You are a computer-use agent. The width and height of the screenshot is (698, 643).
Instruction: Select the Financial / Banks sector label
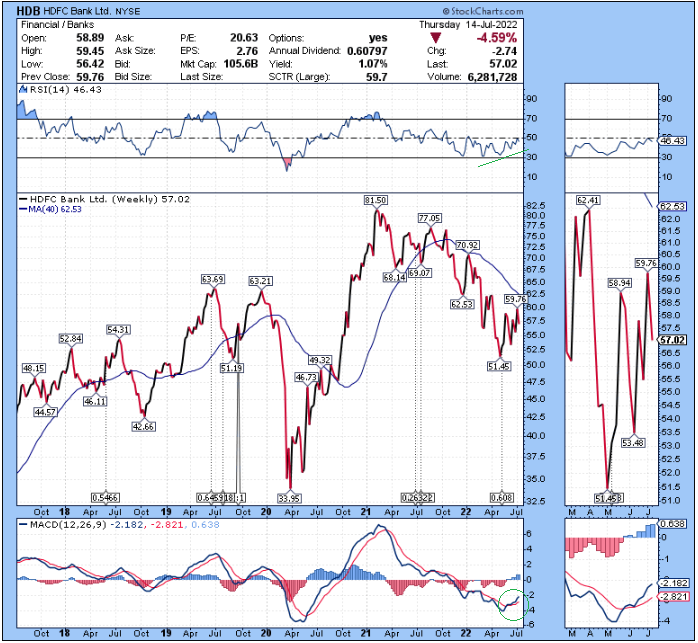pyautogui.click(x=57, y=25)
